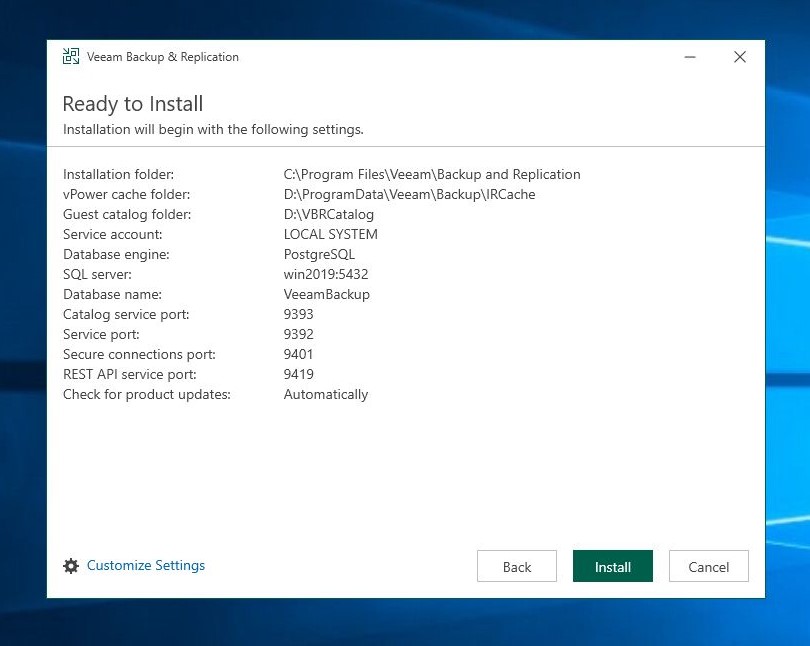Select the value 'Automatically'

tap(326, 395)
